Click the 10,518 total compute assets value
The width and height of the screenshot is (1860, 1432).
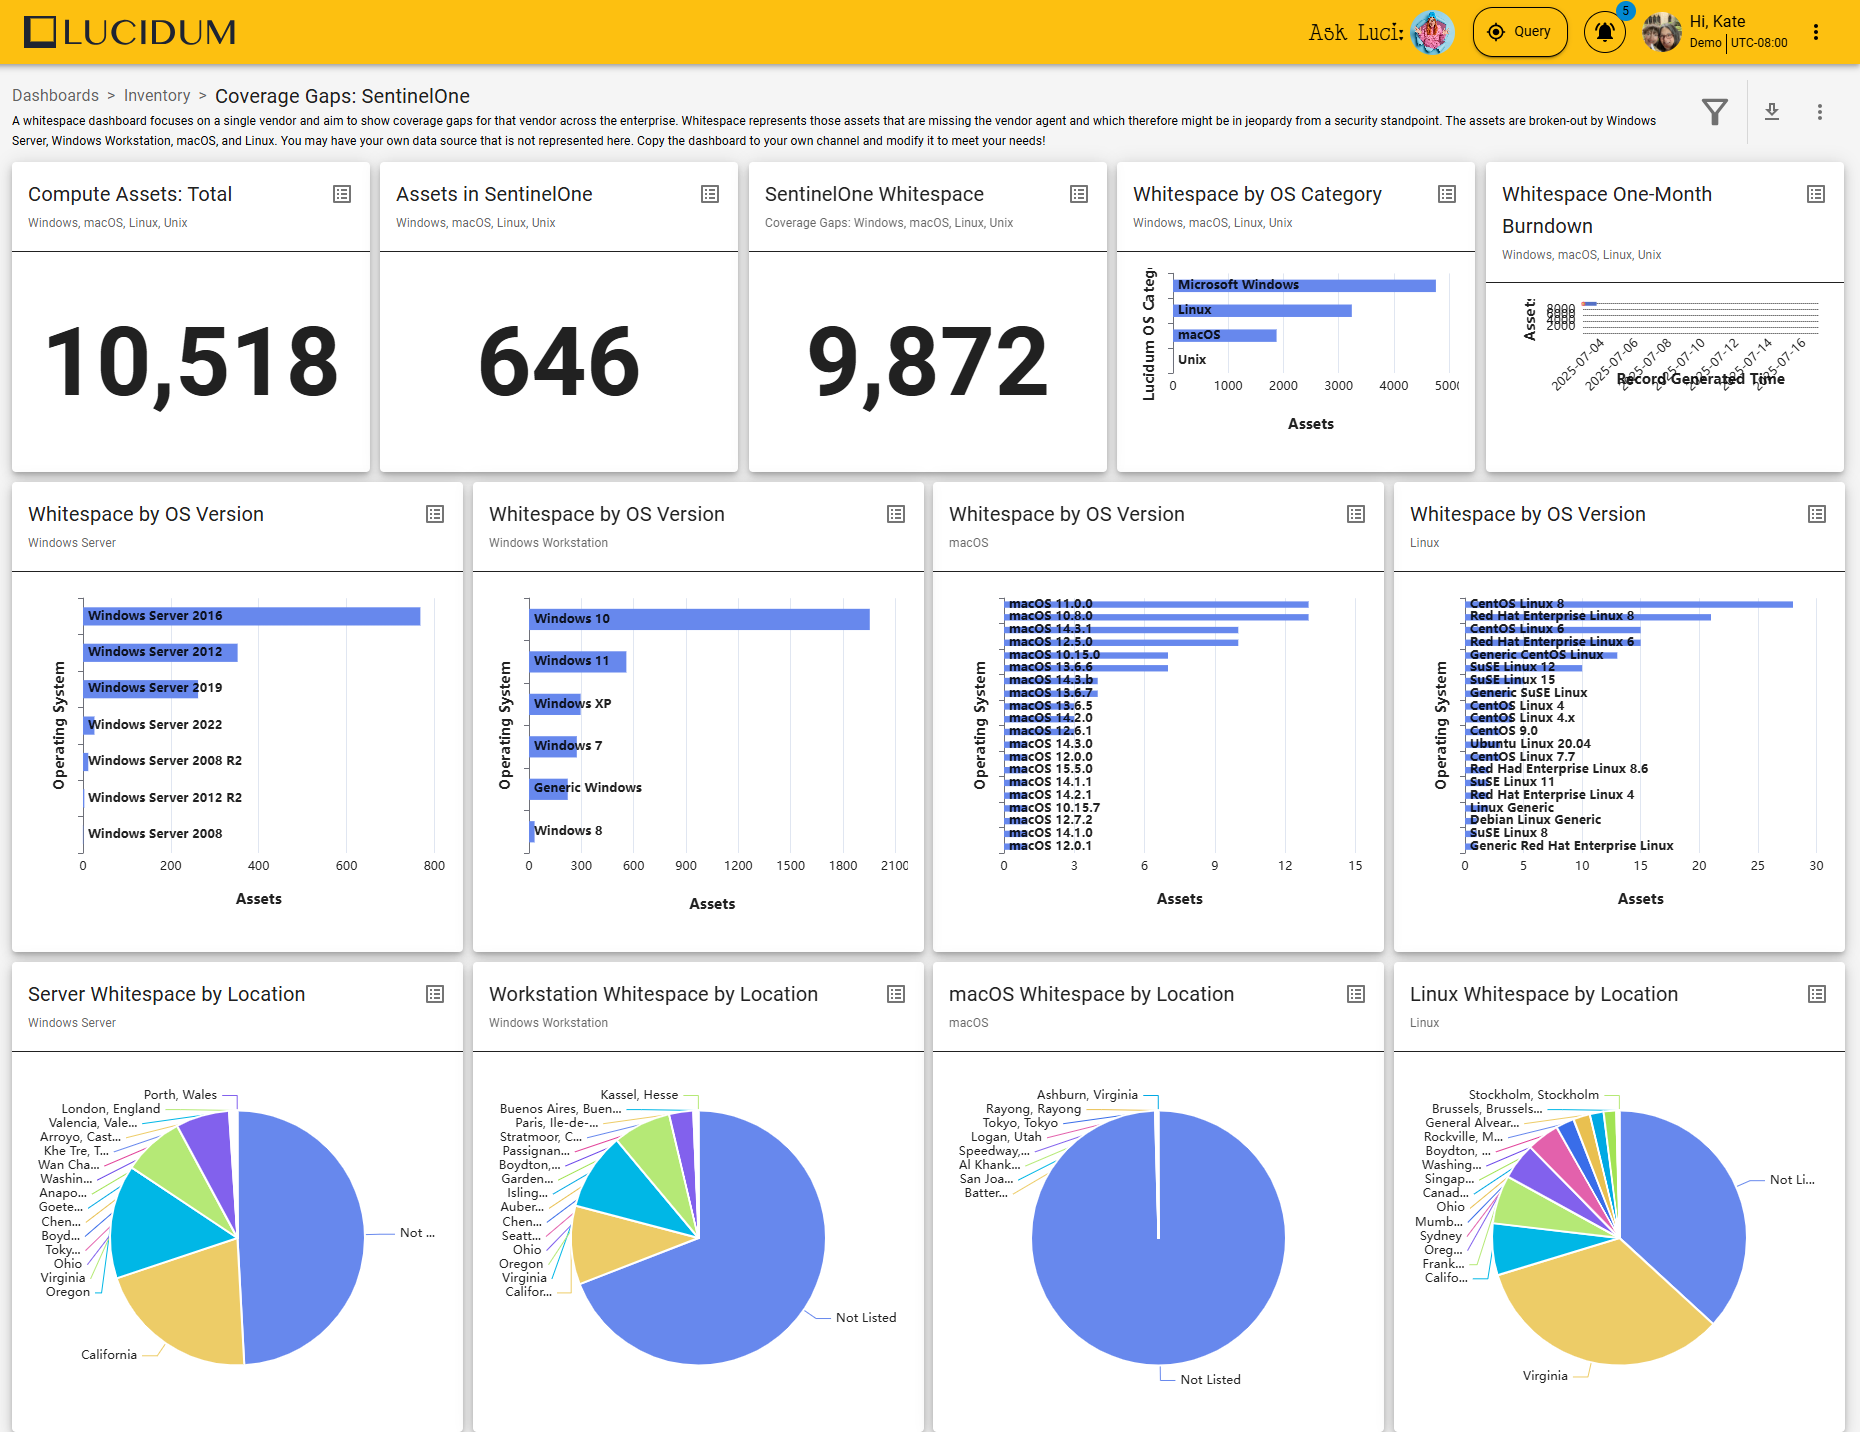pyautogui.click(x=192, y=362)
